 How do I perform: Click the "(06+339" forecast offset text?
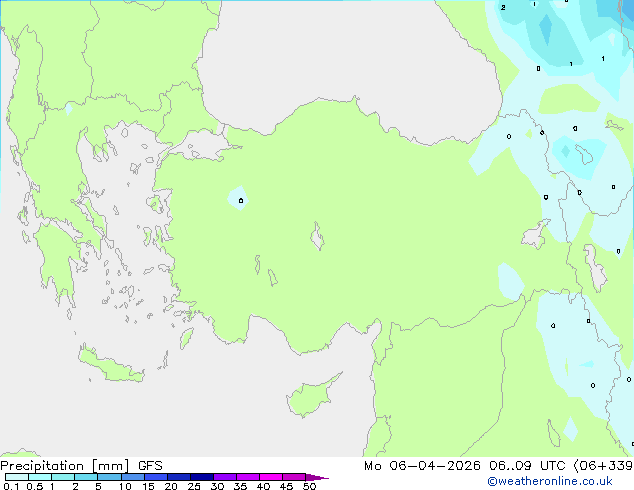603,466
